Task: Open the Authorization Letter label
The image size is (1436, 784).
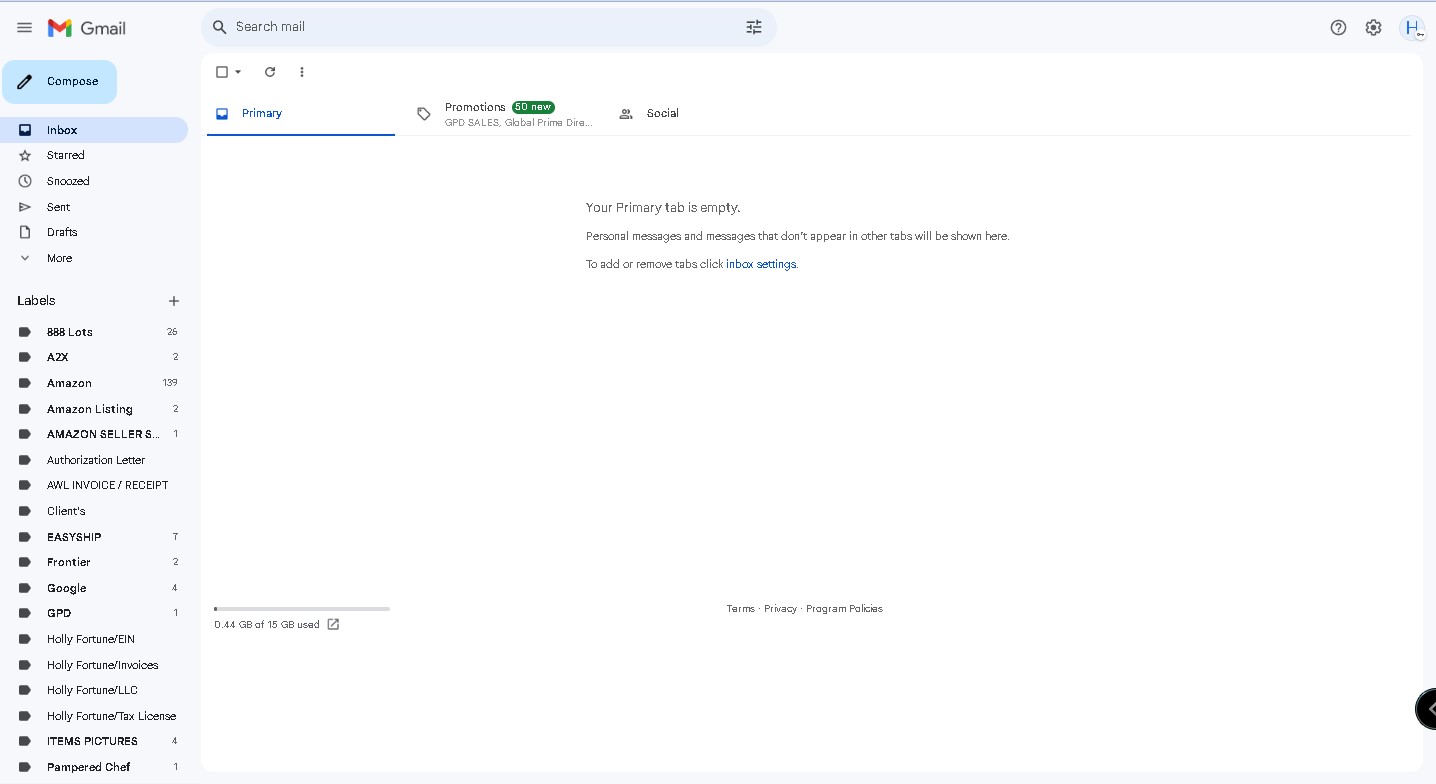Action: click(x=94, y=460)
